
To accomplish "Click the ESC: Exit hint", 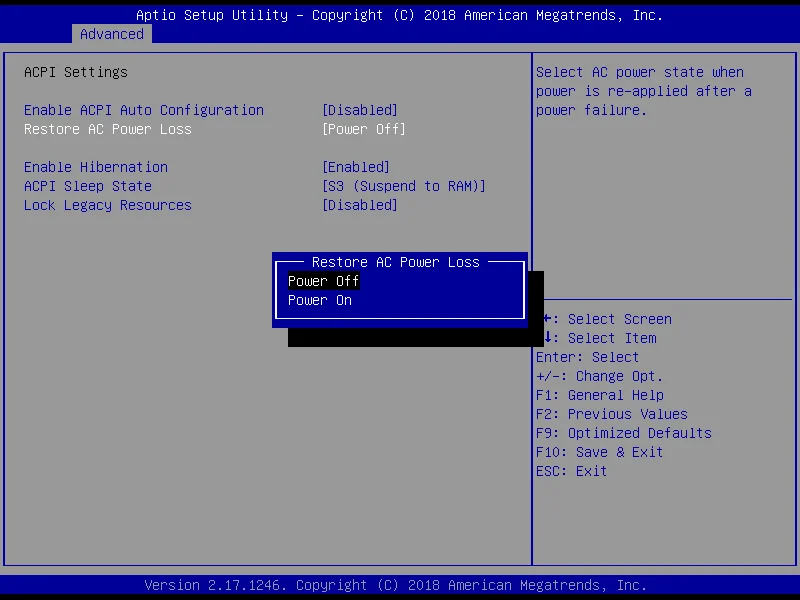I will [x=571, y=471].
